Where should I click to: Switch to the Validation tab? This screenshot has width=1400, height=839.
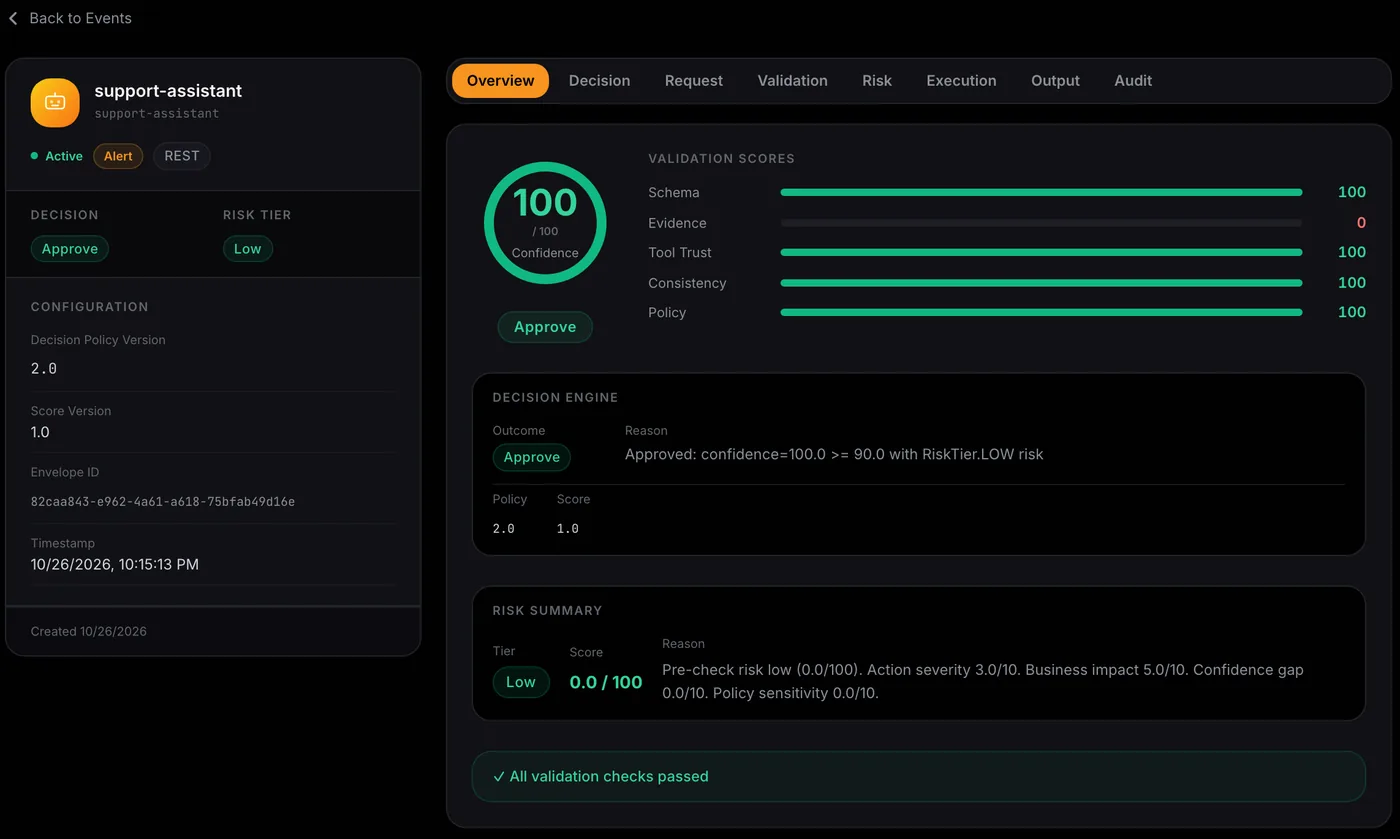(792, 81)
